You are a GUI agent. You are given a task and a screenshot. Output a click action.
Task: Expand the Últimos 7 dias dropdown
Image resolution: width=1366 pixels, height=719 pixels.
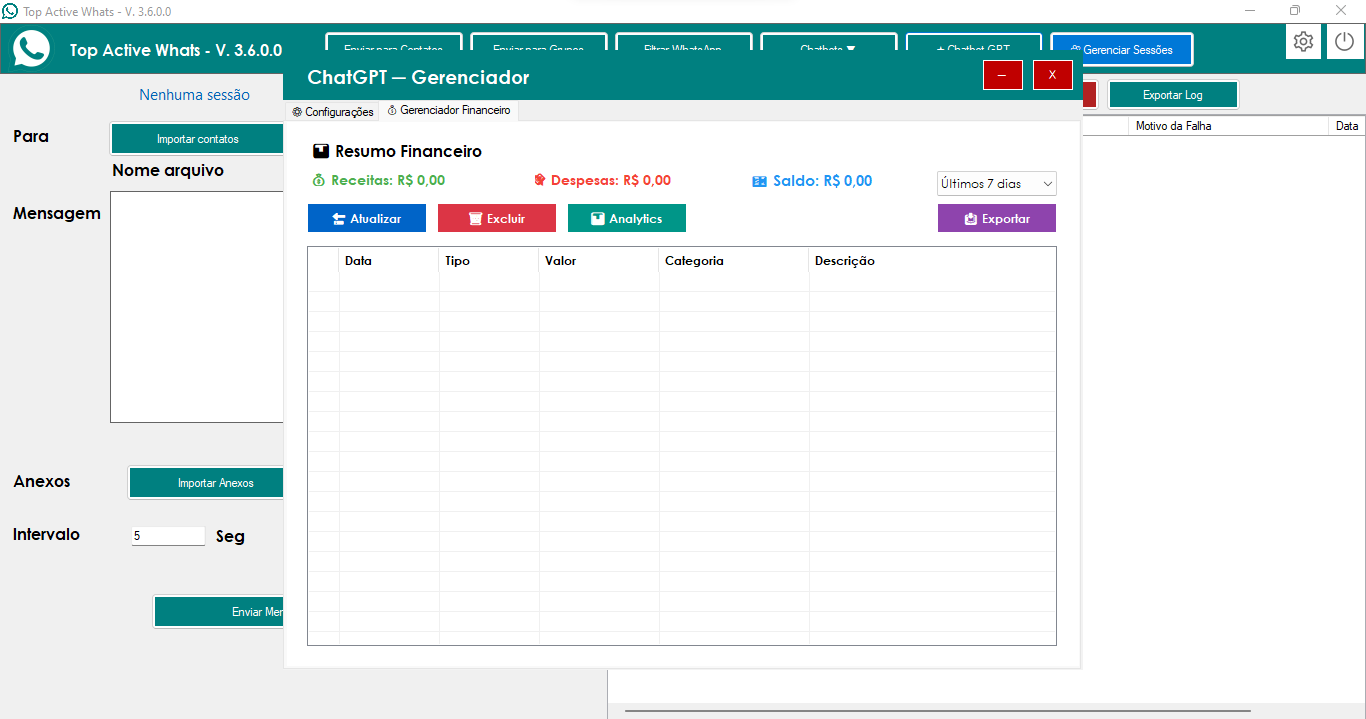[996, 184]
